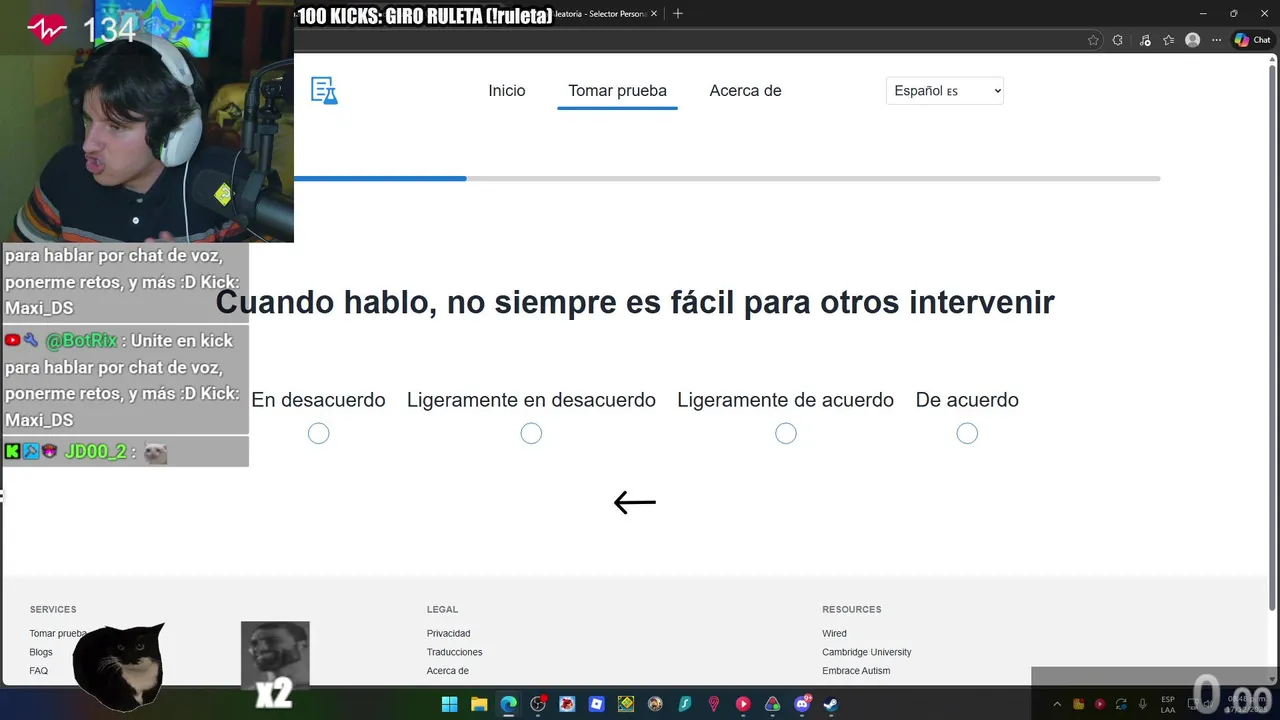Open the teal S app in taskbar
This screenshot has width=1280, height=720.
[x=684, y=704]
